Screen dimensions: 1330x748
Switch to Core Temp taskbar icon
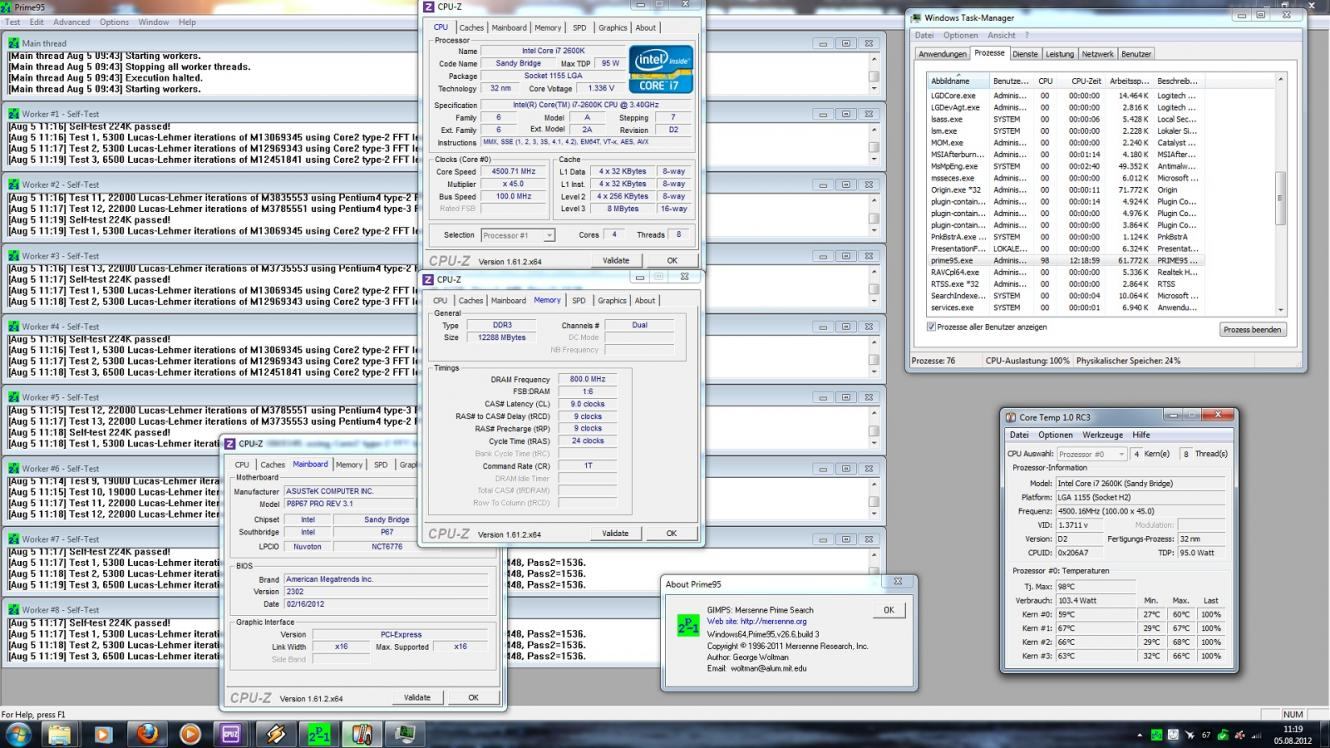(x=362, y=734)
